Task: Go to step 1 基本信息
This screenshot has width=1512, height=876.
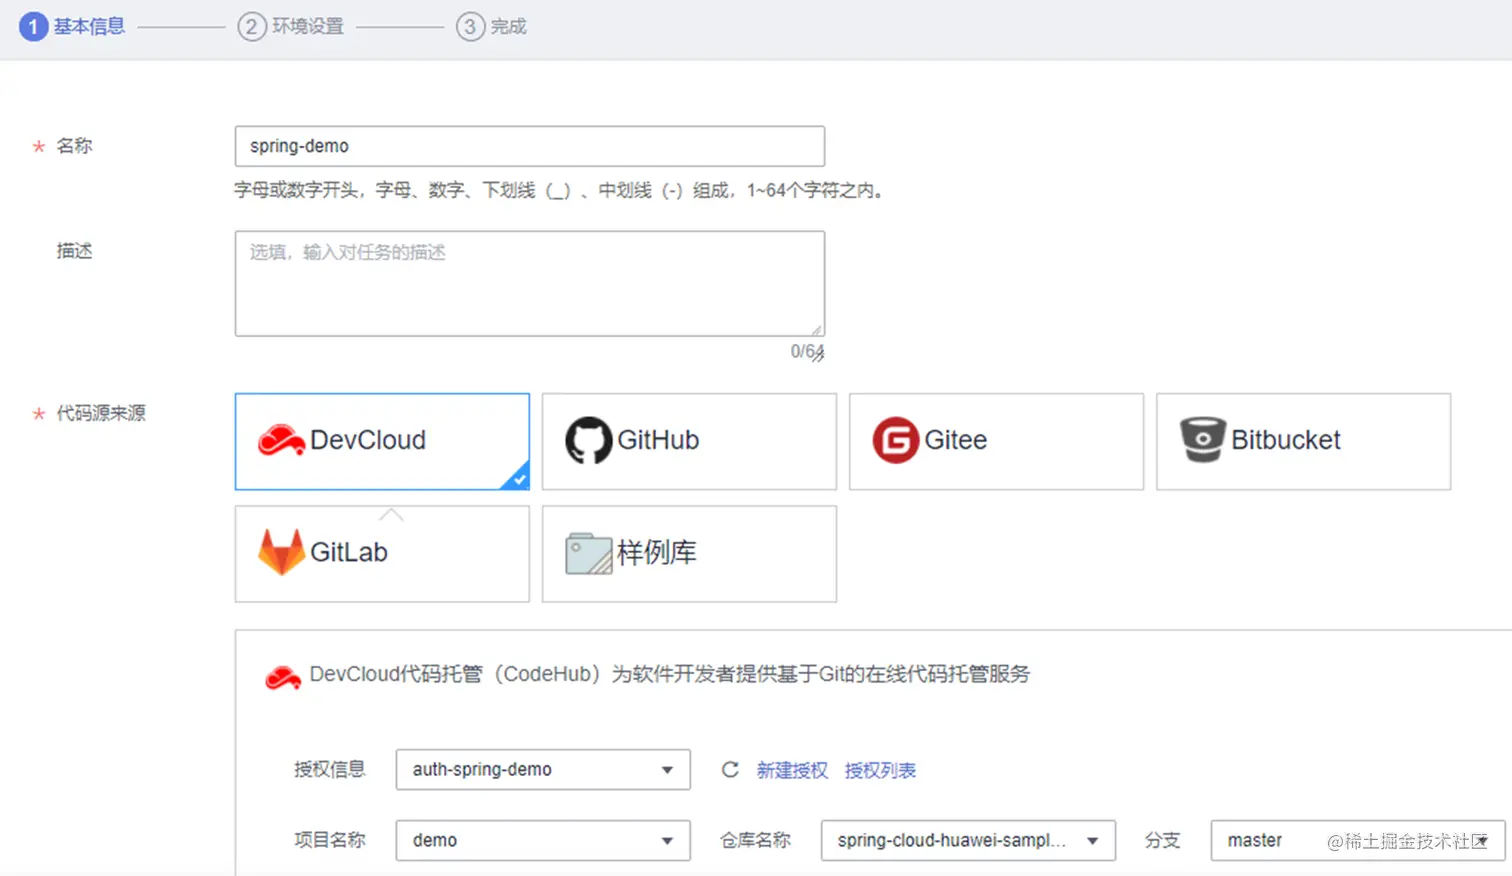Action: click(72, 27)
